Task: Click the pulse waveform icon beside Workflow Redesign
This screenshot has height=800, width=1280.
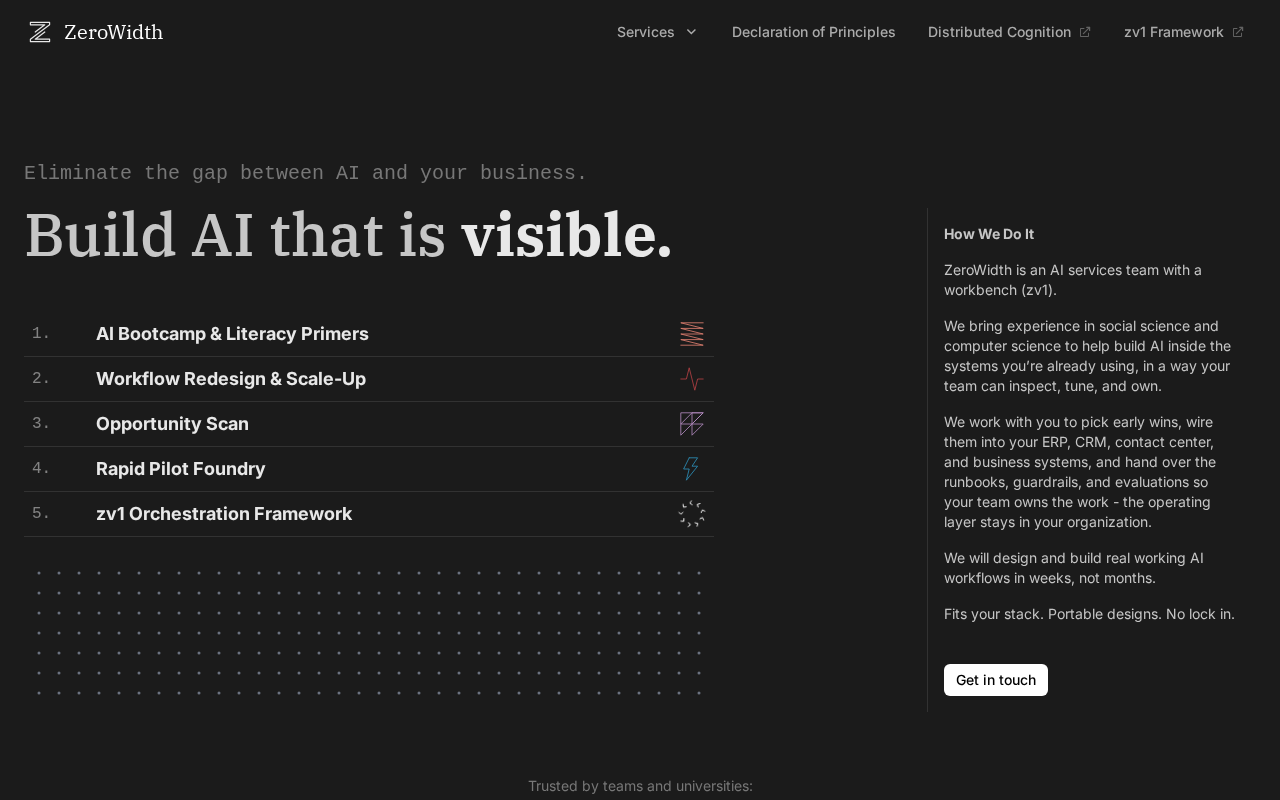Action: 692,379
